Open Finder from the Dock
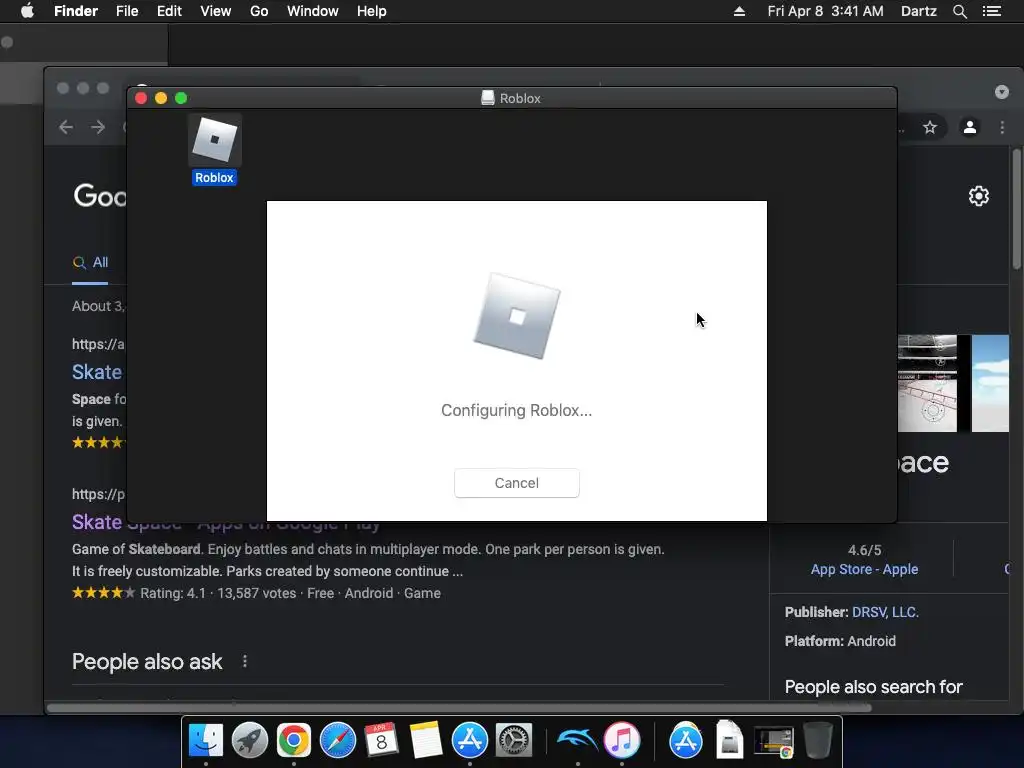 pos(206,741)
